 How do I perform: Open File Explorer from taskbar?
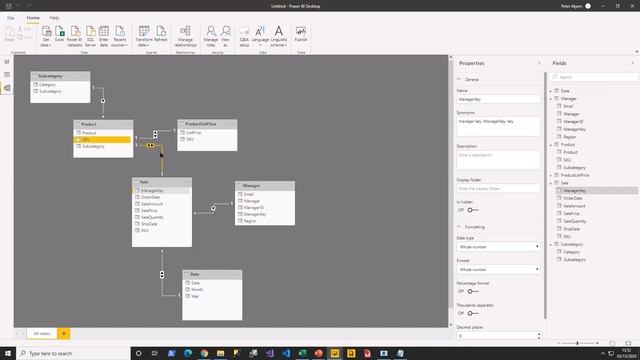tap(220, 353)
